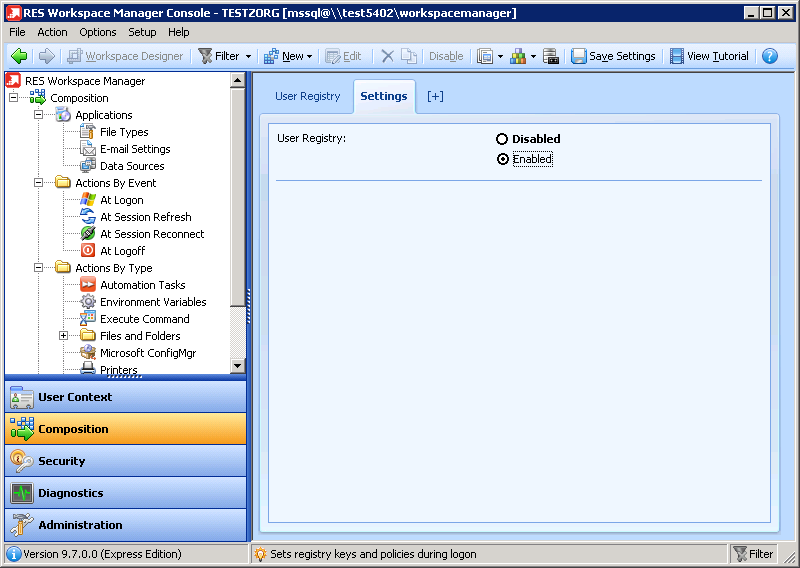Switch to the Settings tab
Image resolution: width=800 pixels, height=568 pixels.
(384, 96)
